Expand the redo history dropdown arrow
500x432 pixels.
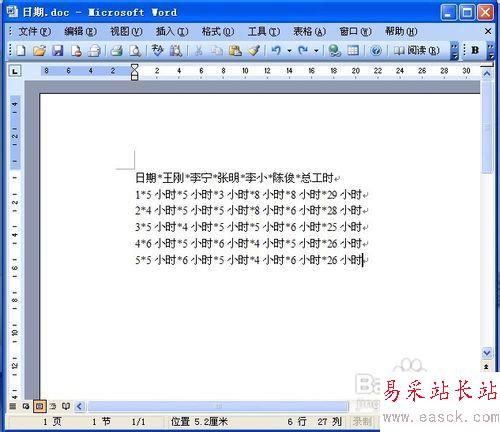316,51
